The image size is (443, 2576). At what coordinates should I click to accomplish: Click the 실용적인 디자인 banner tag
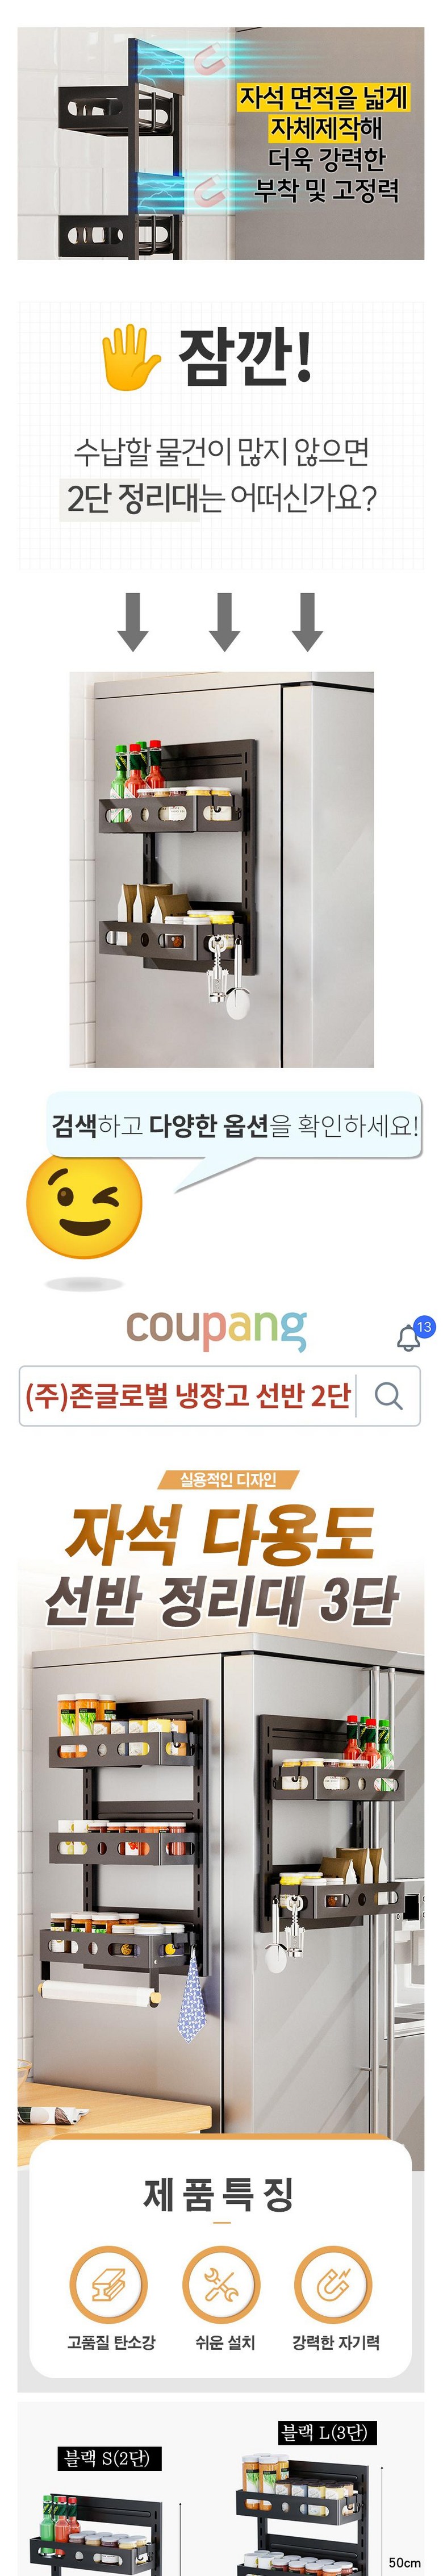pyautogui.click(x=227, y=1479)
